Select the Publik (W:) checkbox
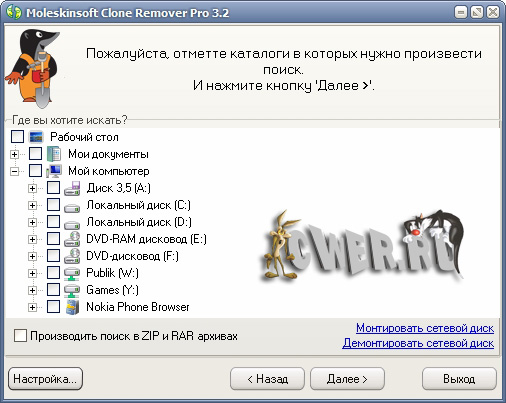The height and width of the screenshot is (403, 506). coord(53,273)
